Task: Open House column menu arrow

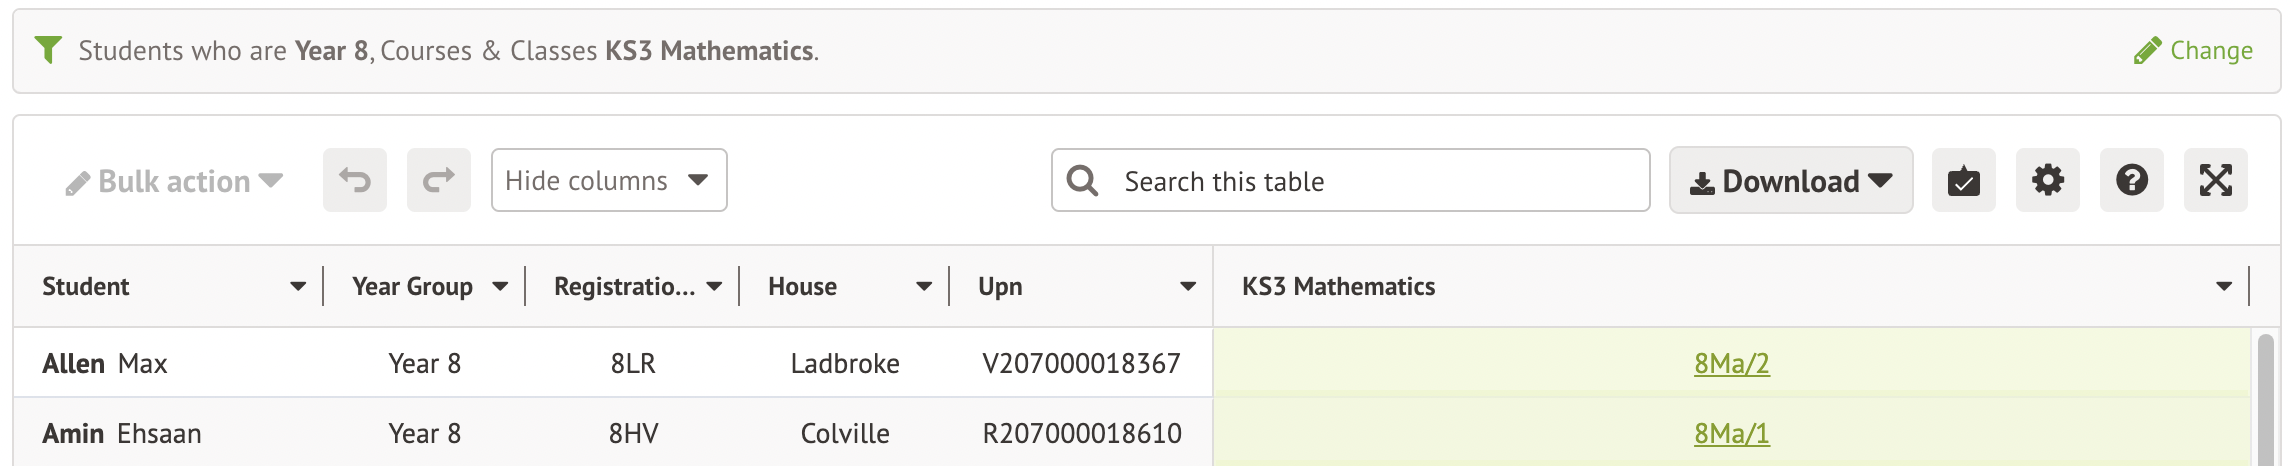Action: [x=924, y=287]
